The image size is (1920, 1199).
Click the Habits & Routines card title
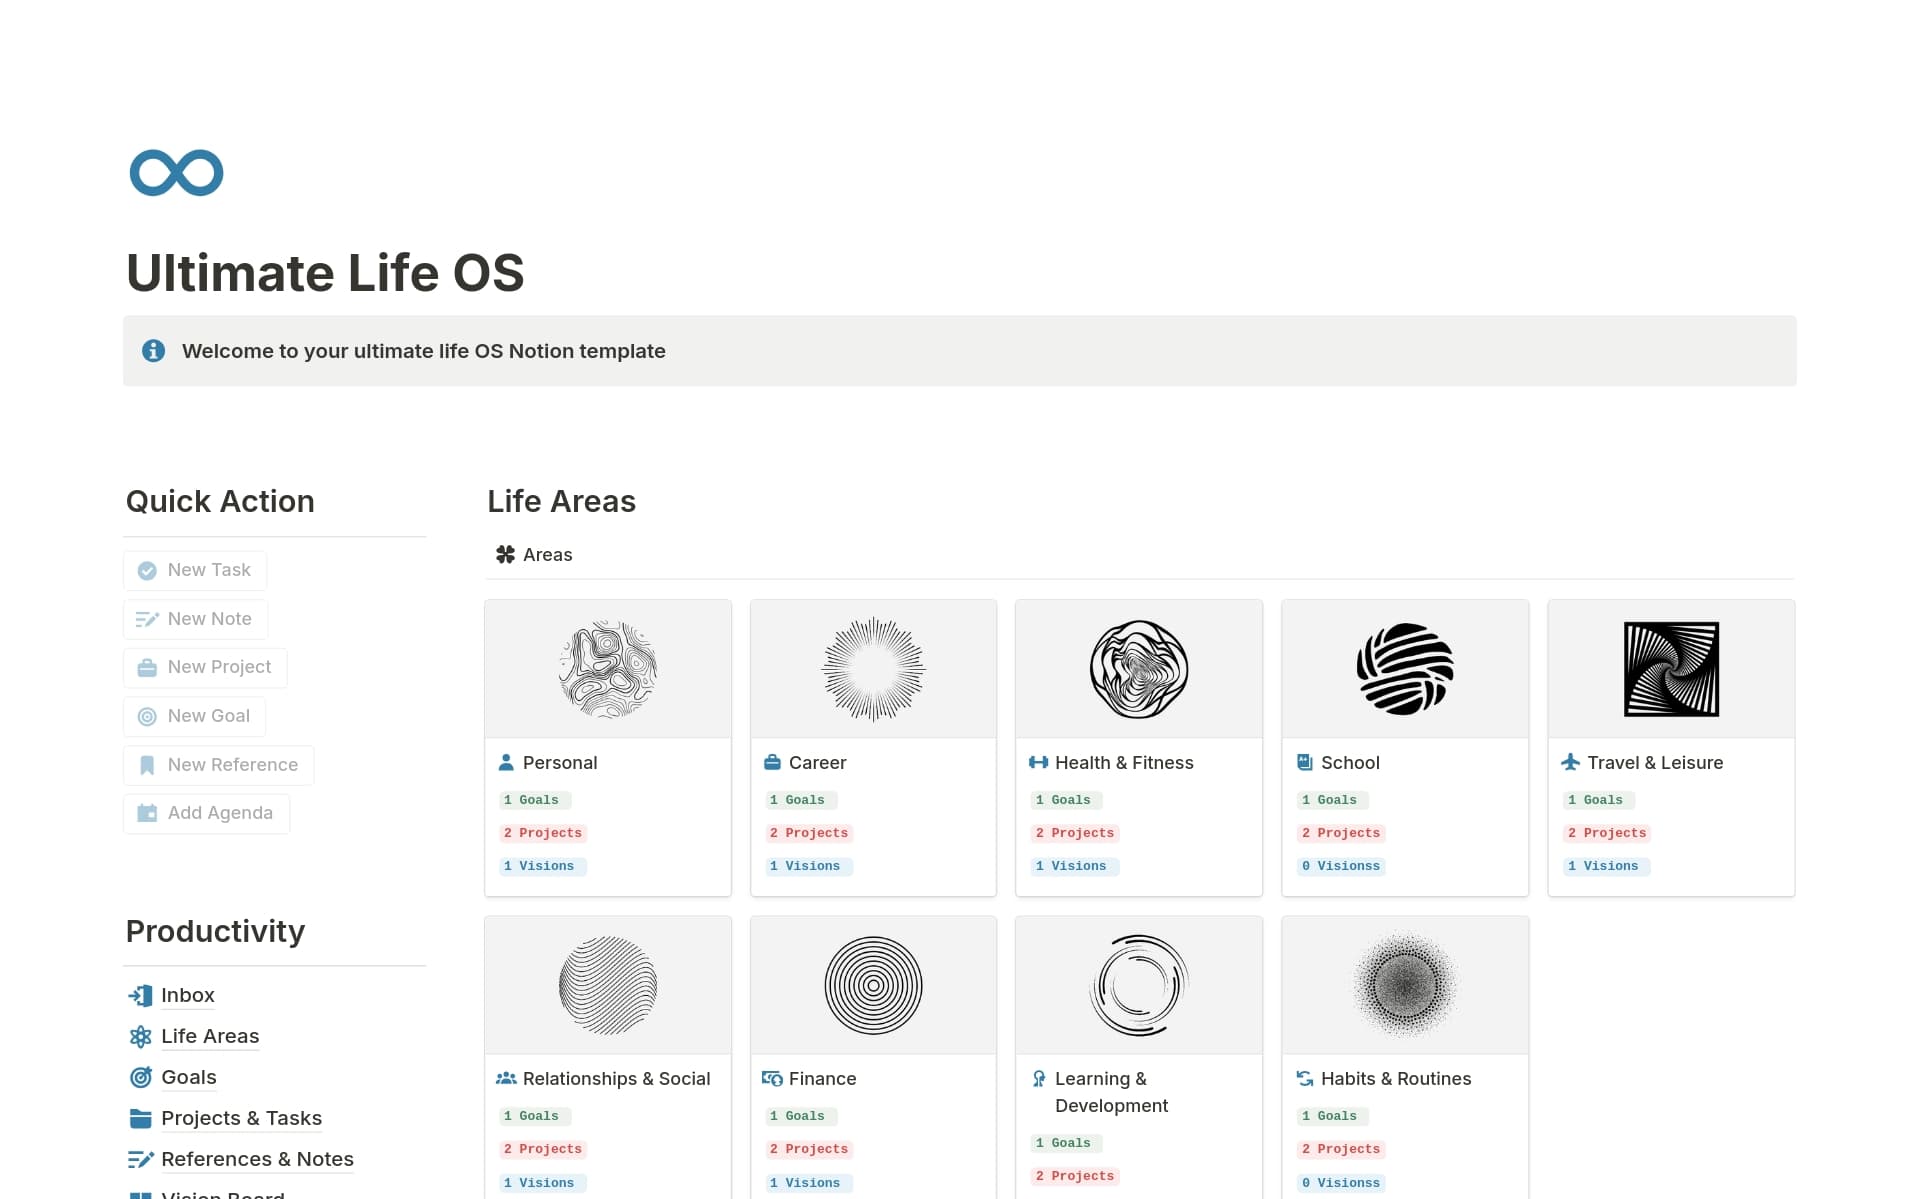click(1396, 1079)
